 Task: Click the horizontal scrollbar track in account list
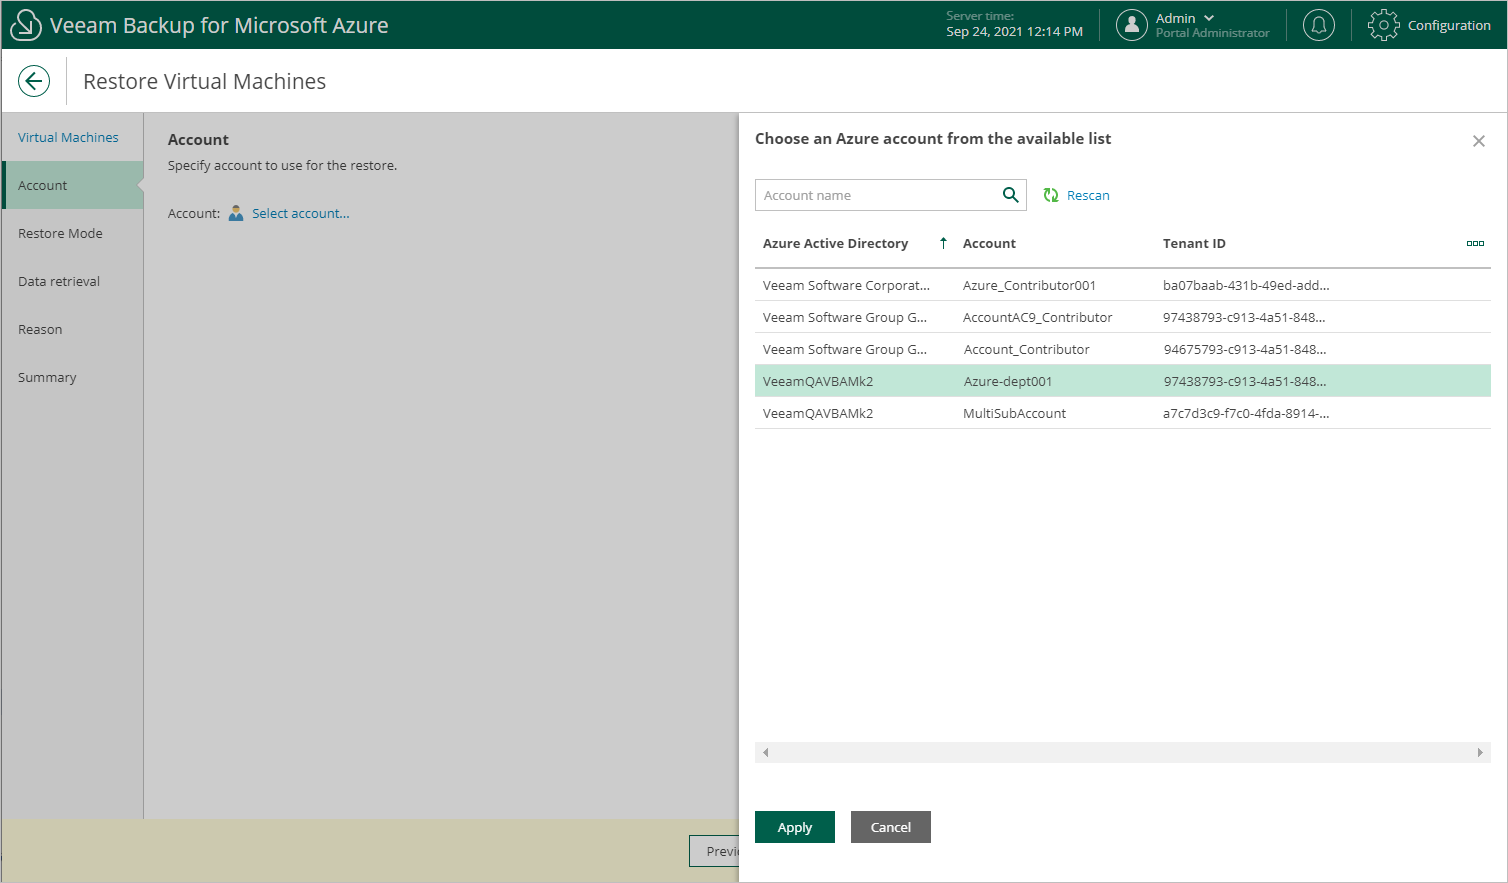coord(1123,752)
